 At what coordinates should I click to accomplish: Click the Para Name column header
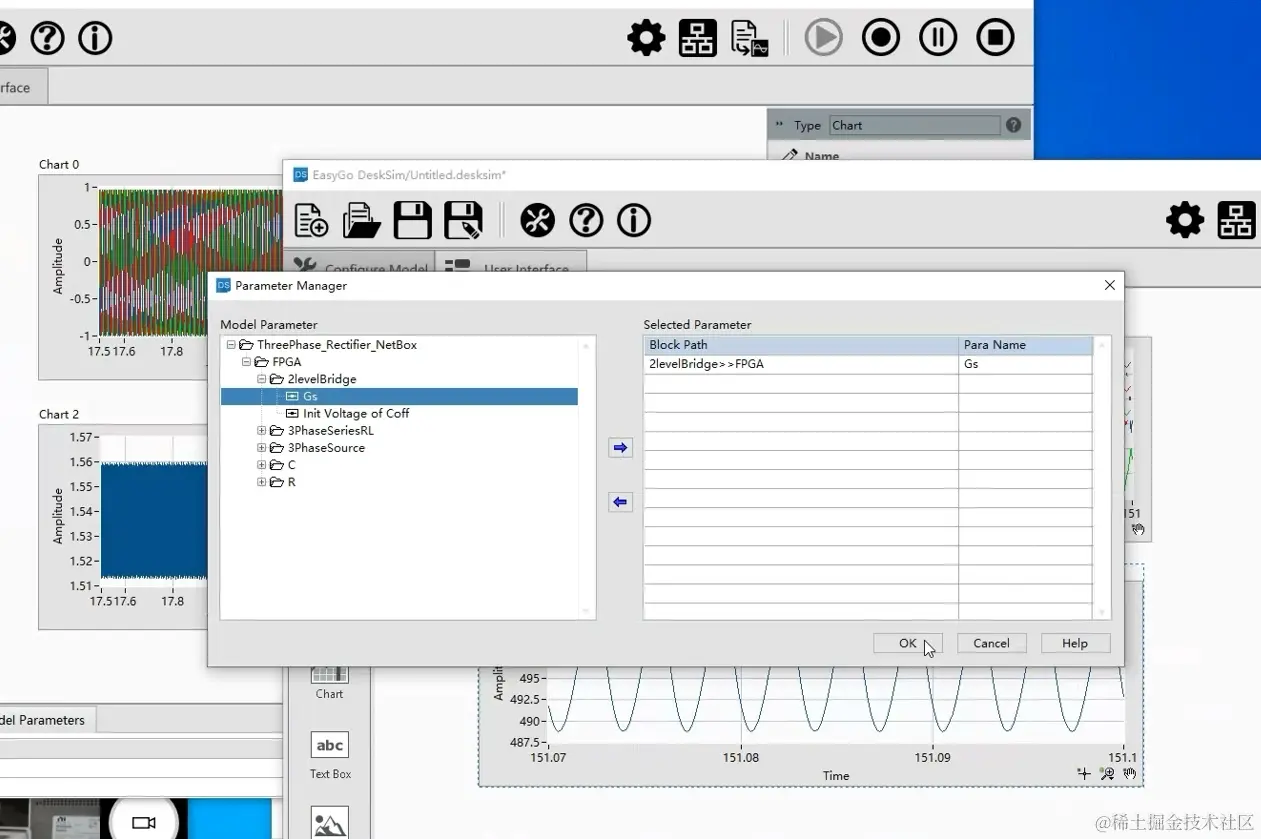tap(1025, 345)
